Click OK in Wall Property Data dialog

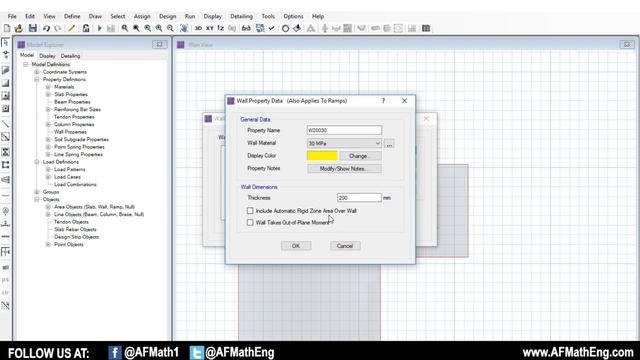(296, 246)
